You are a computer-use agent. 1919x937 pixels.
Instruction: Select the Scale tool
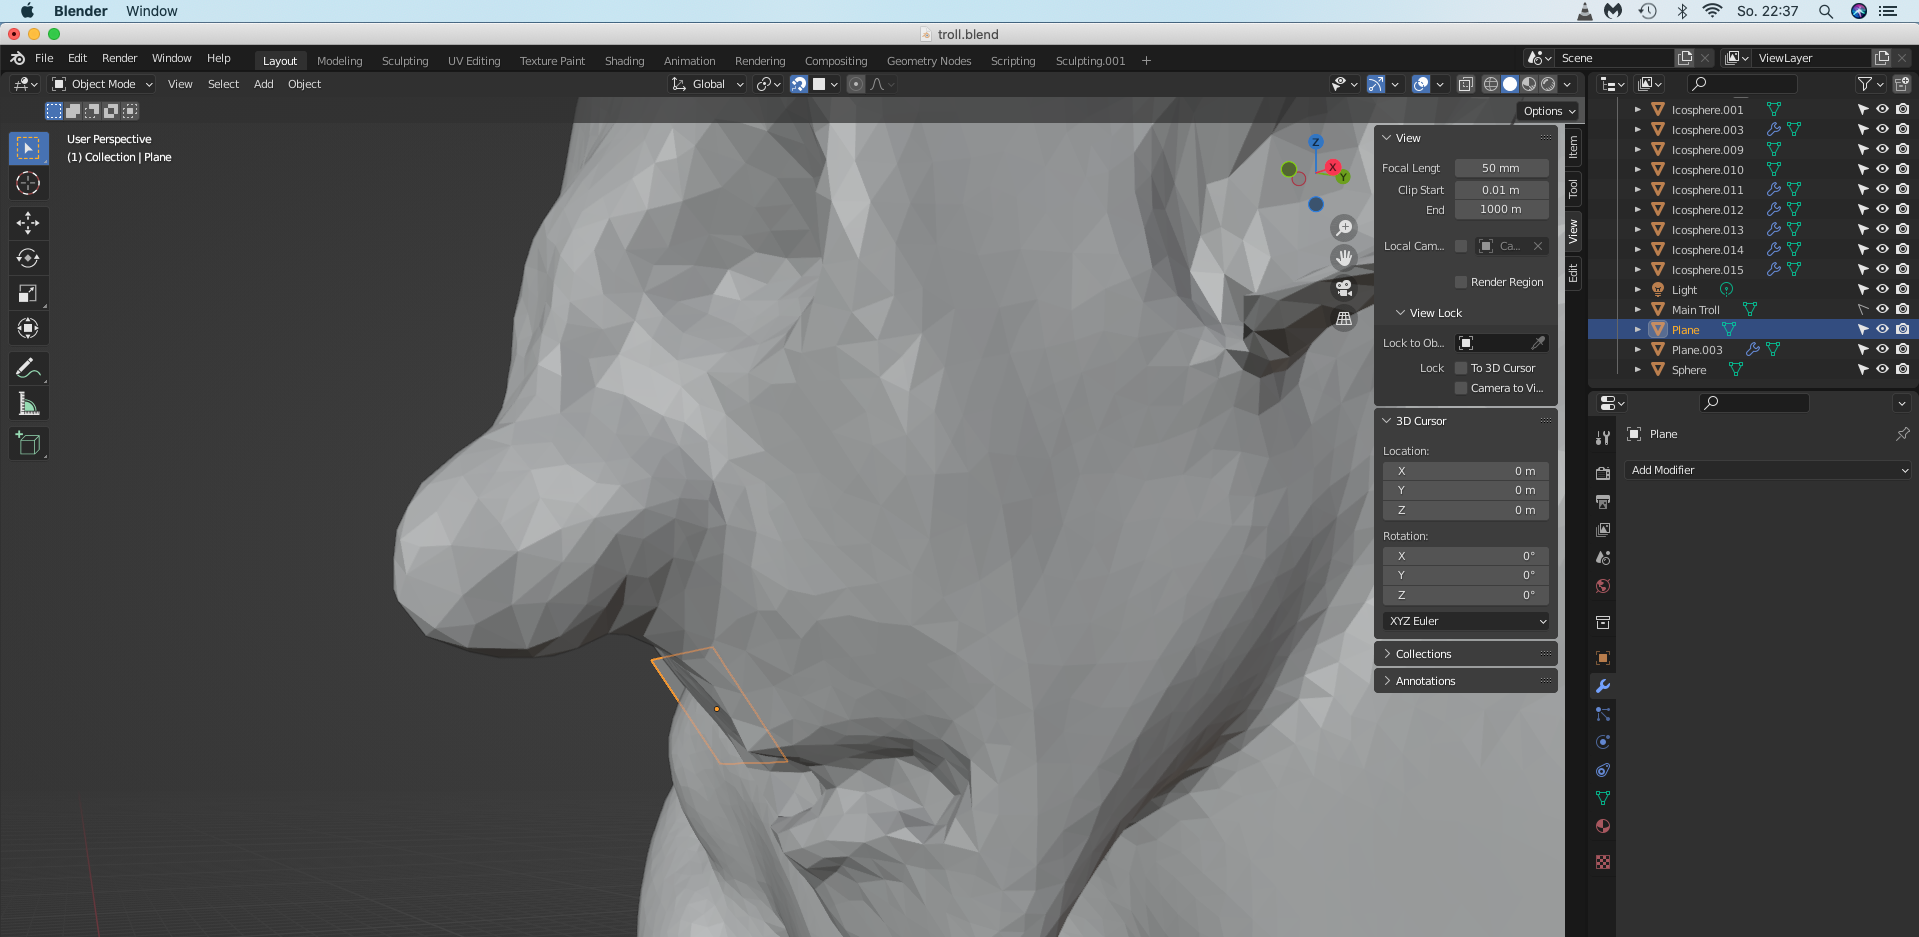[x=28, y=293]
